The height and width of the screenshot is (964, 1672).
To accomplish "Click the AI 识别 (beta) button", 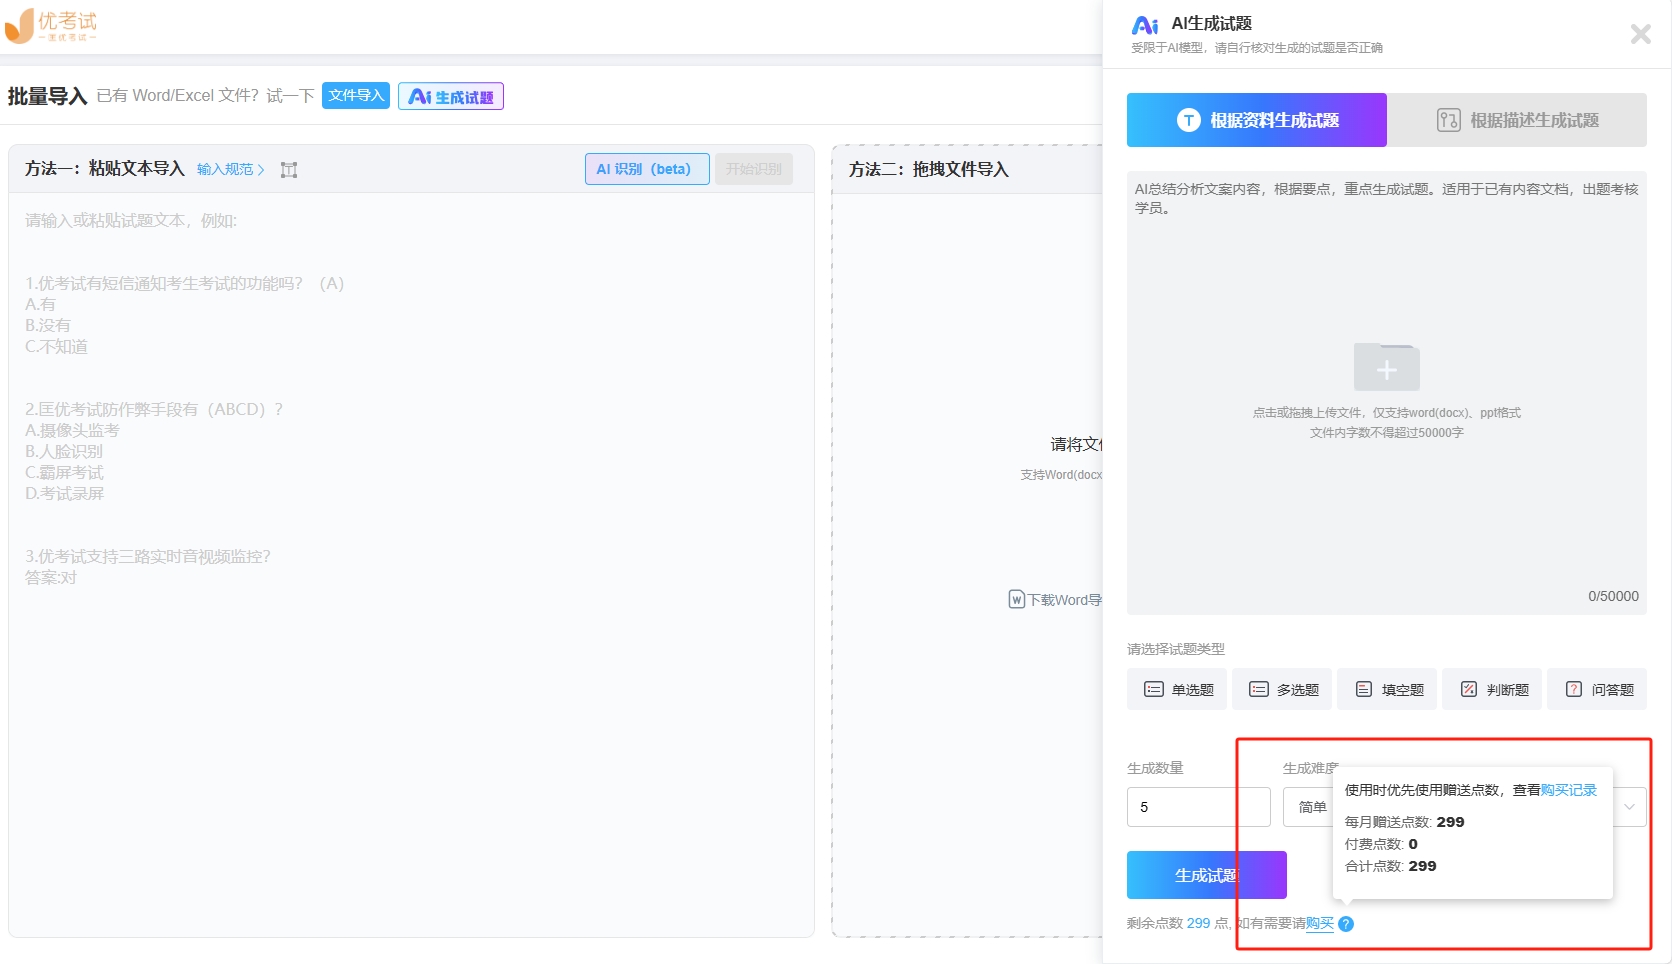I will point(647,169).
